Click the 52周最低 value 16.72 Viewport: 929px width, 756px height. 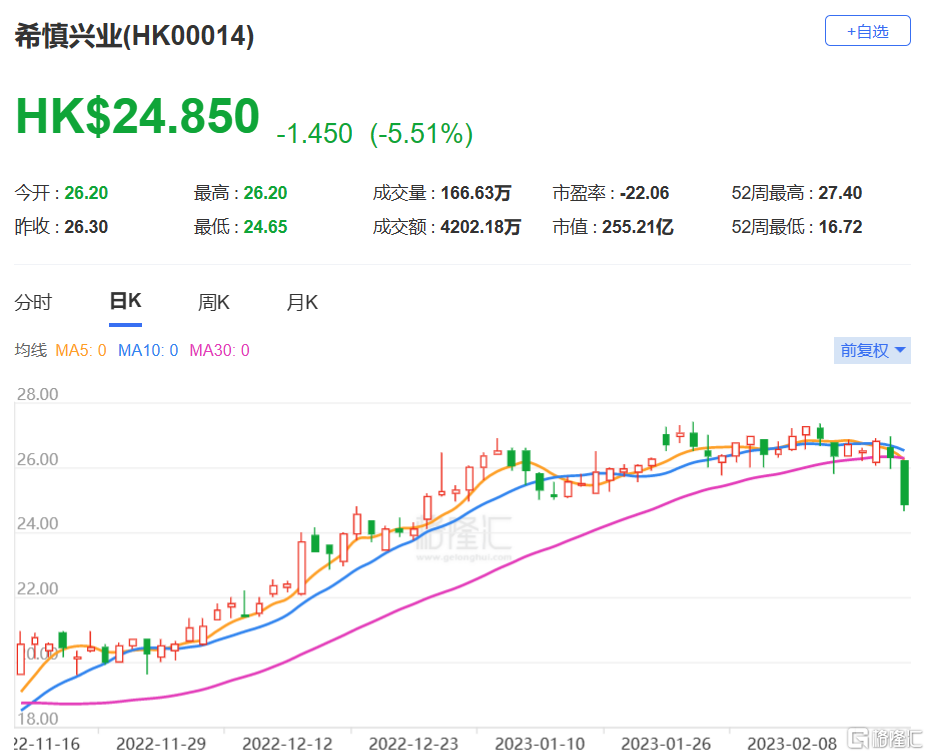(840, 227)
